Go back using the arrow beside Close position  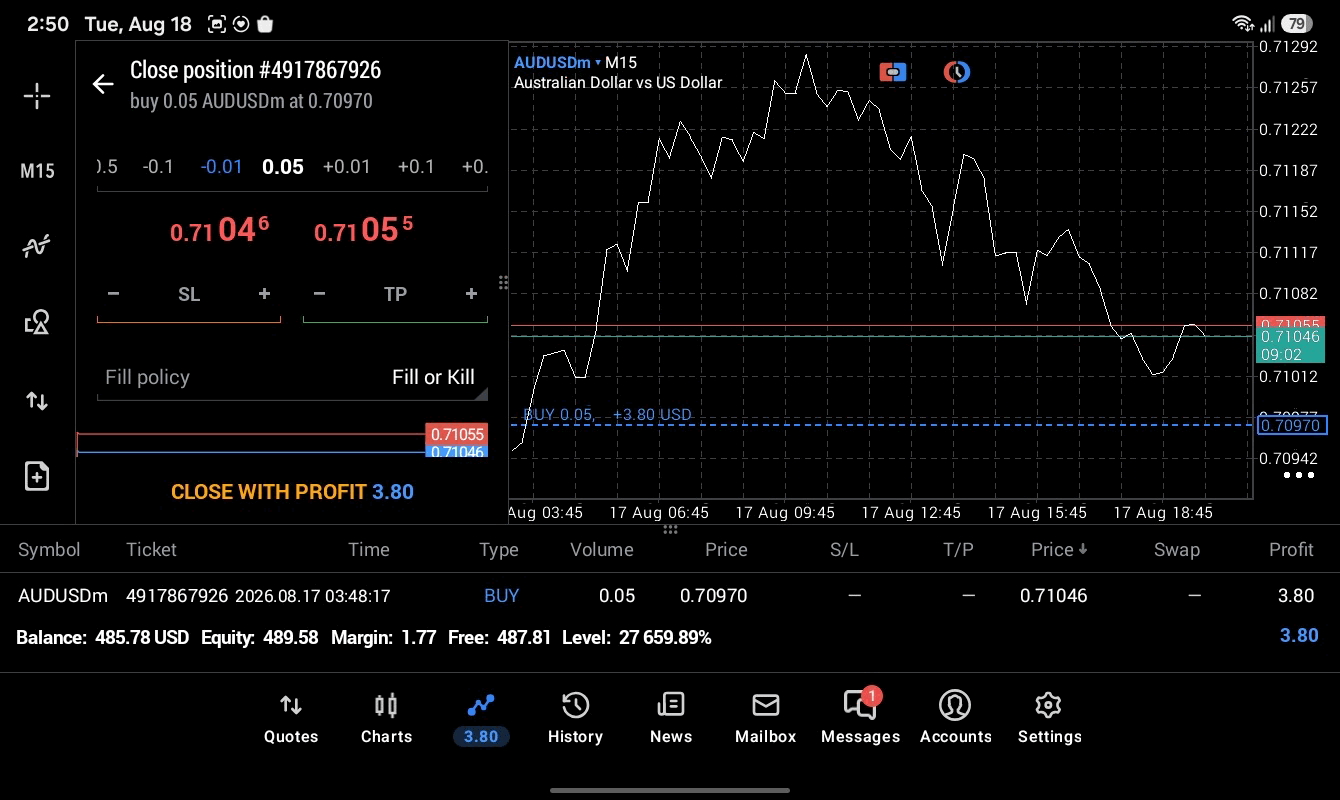(x=103, y=84)
